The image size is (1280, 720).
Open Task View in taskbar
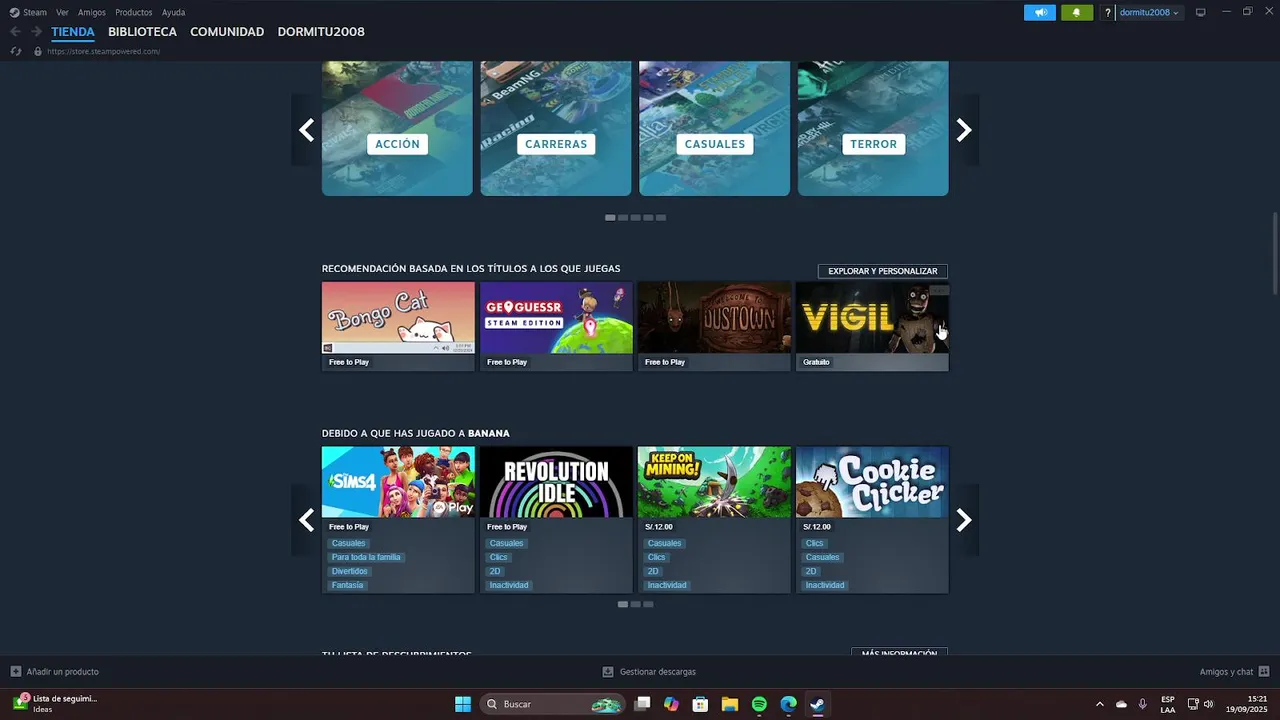point(642,704)
